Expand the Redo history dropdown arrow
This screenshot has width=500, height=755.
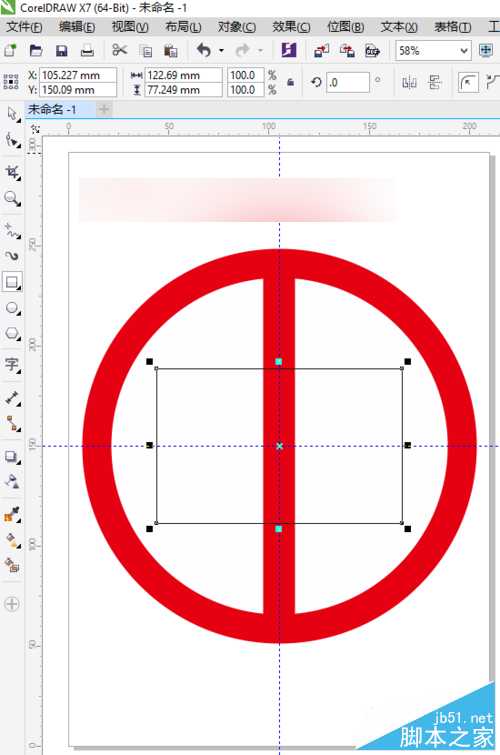(x=260, y=50)
